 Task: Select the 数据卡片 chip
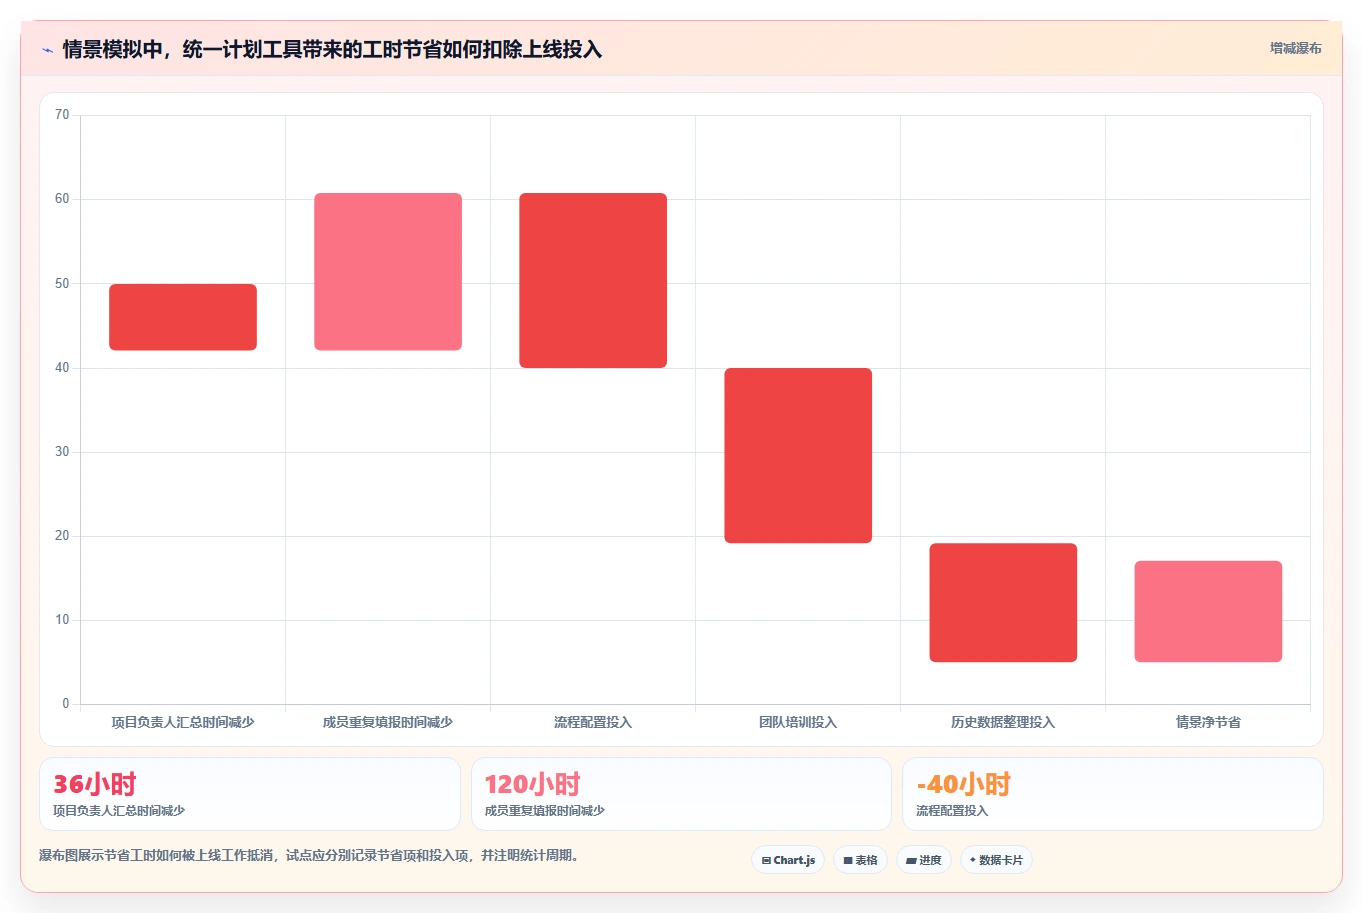point(996,860)
